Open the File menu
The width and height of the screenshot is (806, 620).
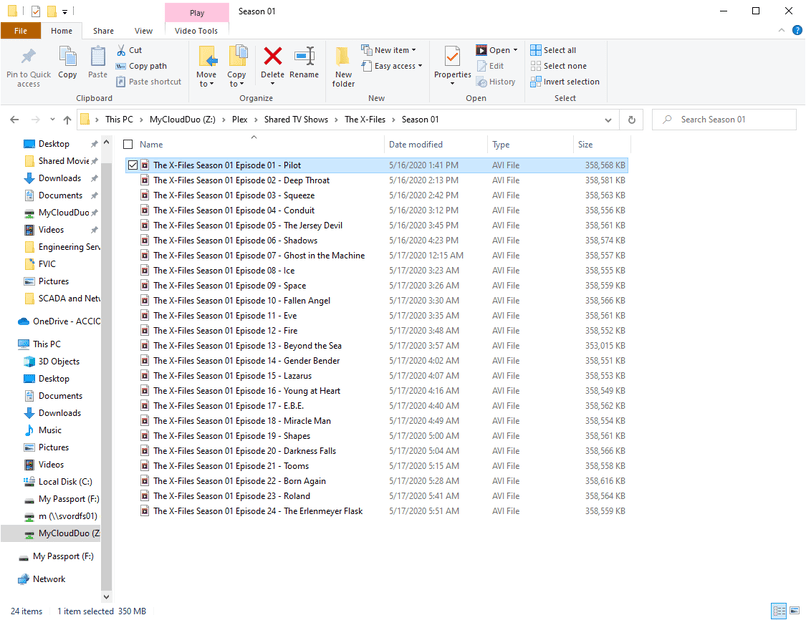pos(21,31)
